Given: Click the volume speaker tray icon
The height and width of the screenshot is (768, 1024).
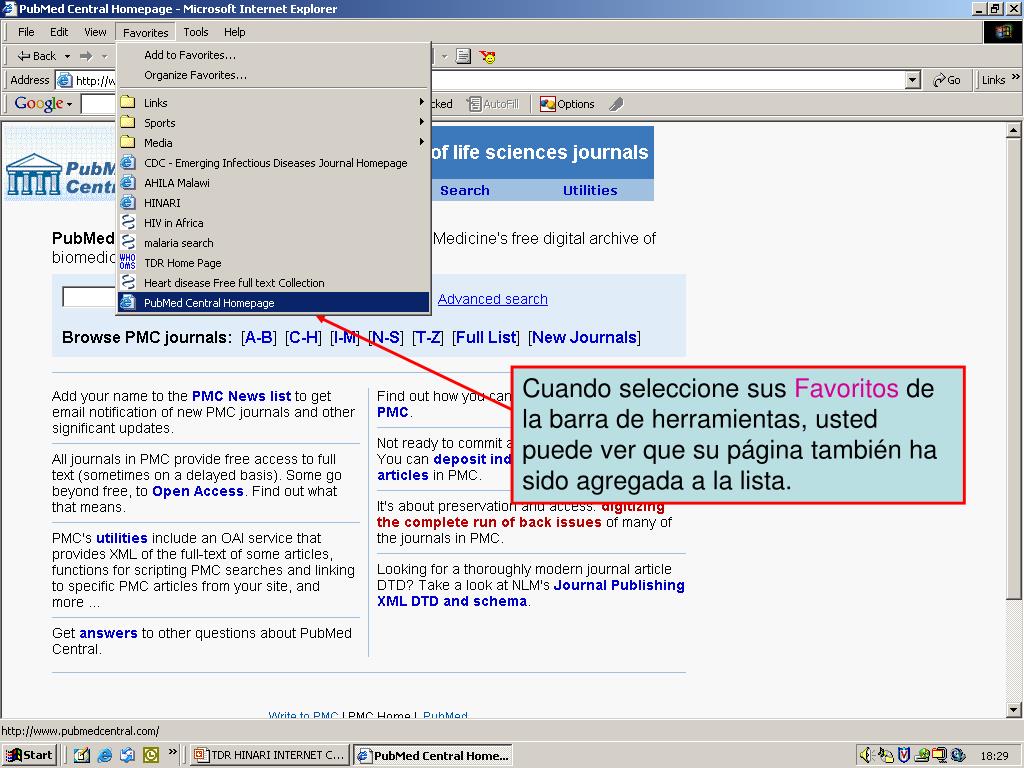Looking at the screenshot, I should coord(866,756).
